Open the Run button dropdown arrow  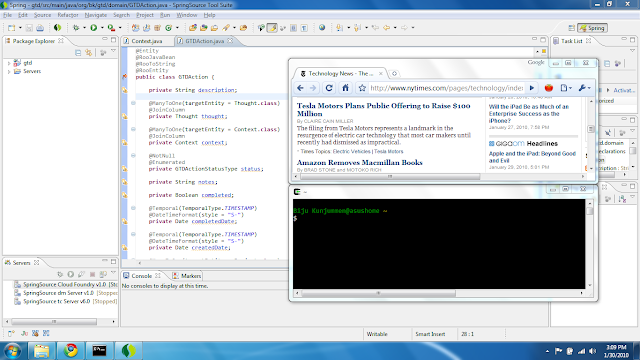(x=102, y=28)
